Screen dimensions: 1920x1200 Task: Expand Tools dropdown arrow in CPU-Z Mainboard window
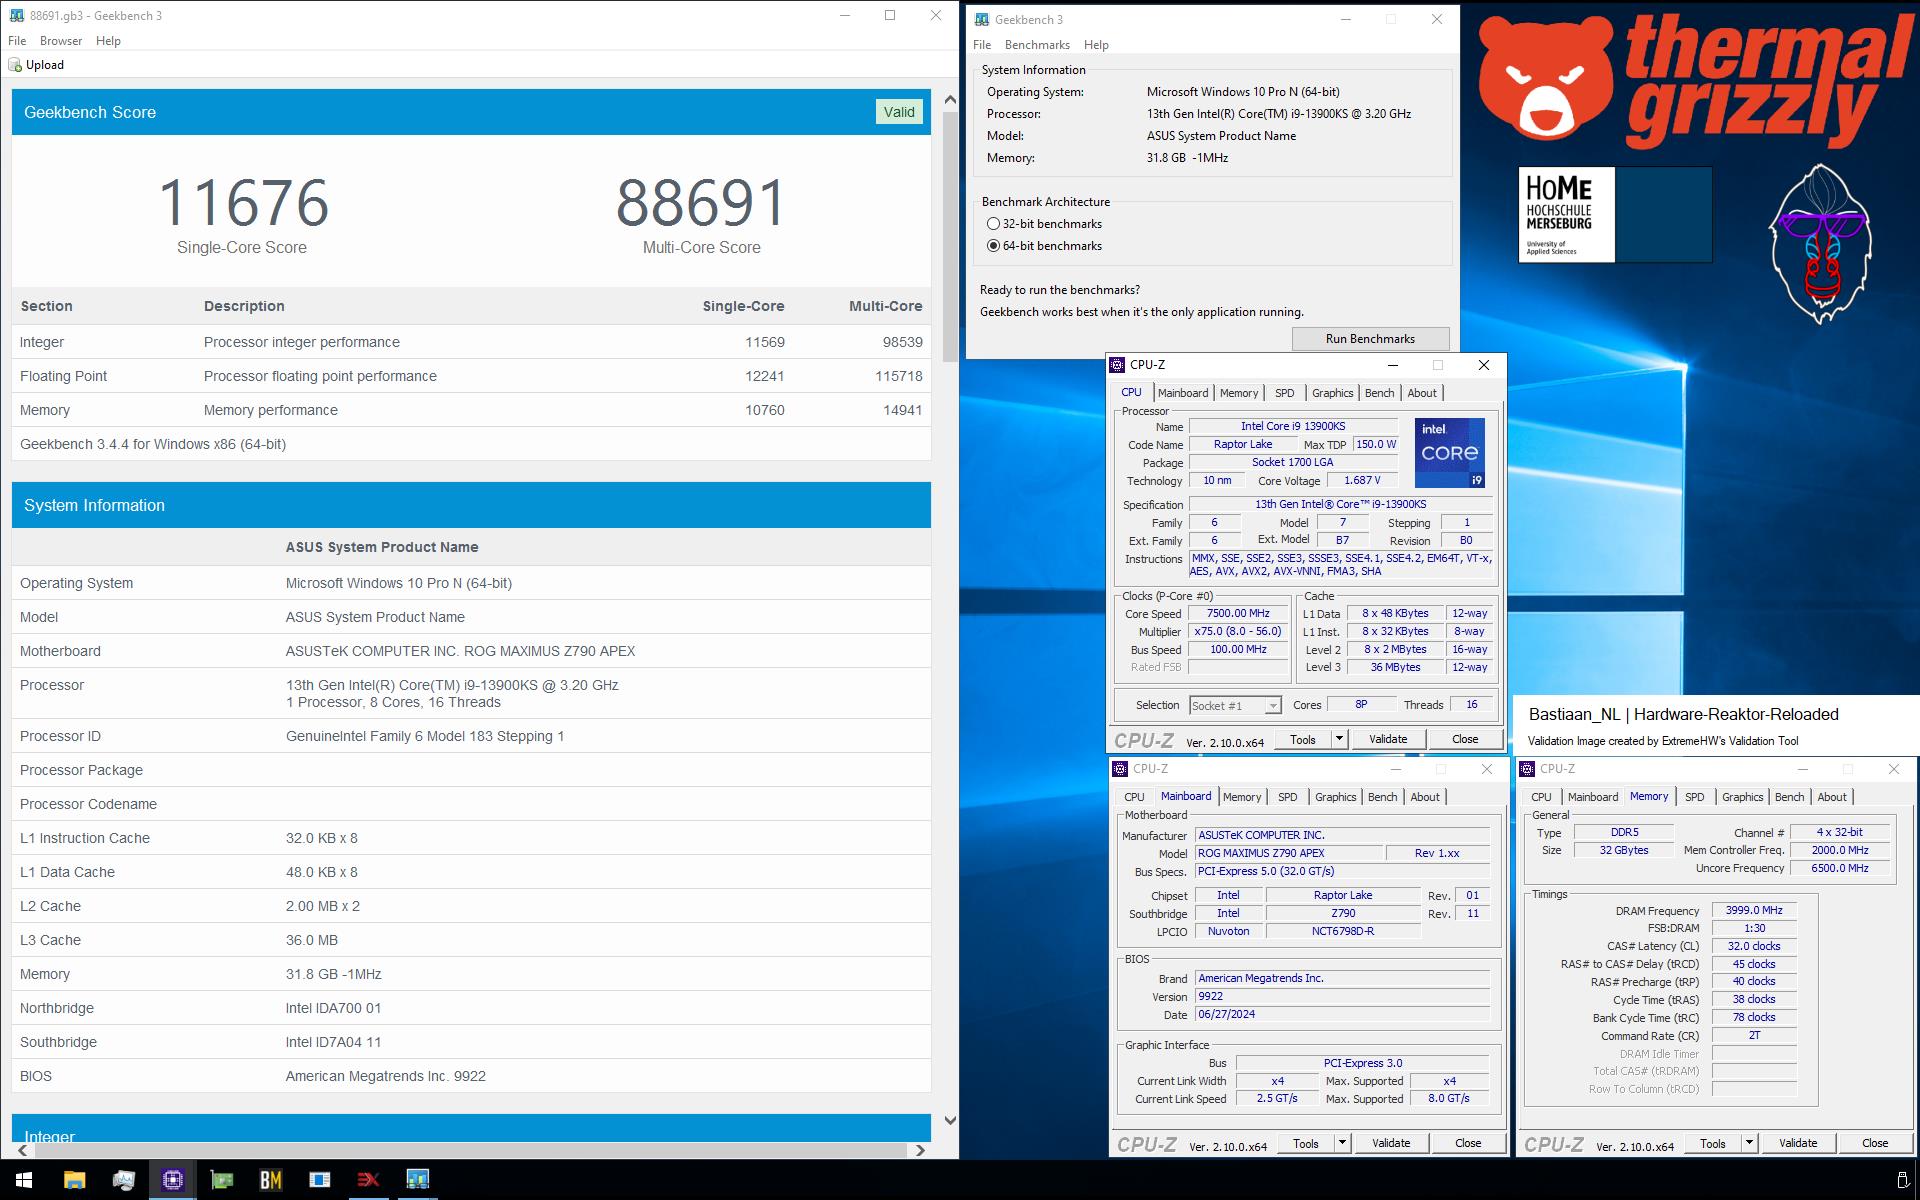tap(1342, 1143)
